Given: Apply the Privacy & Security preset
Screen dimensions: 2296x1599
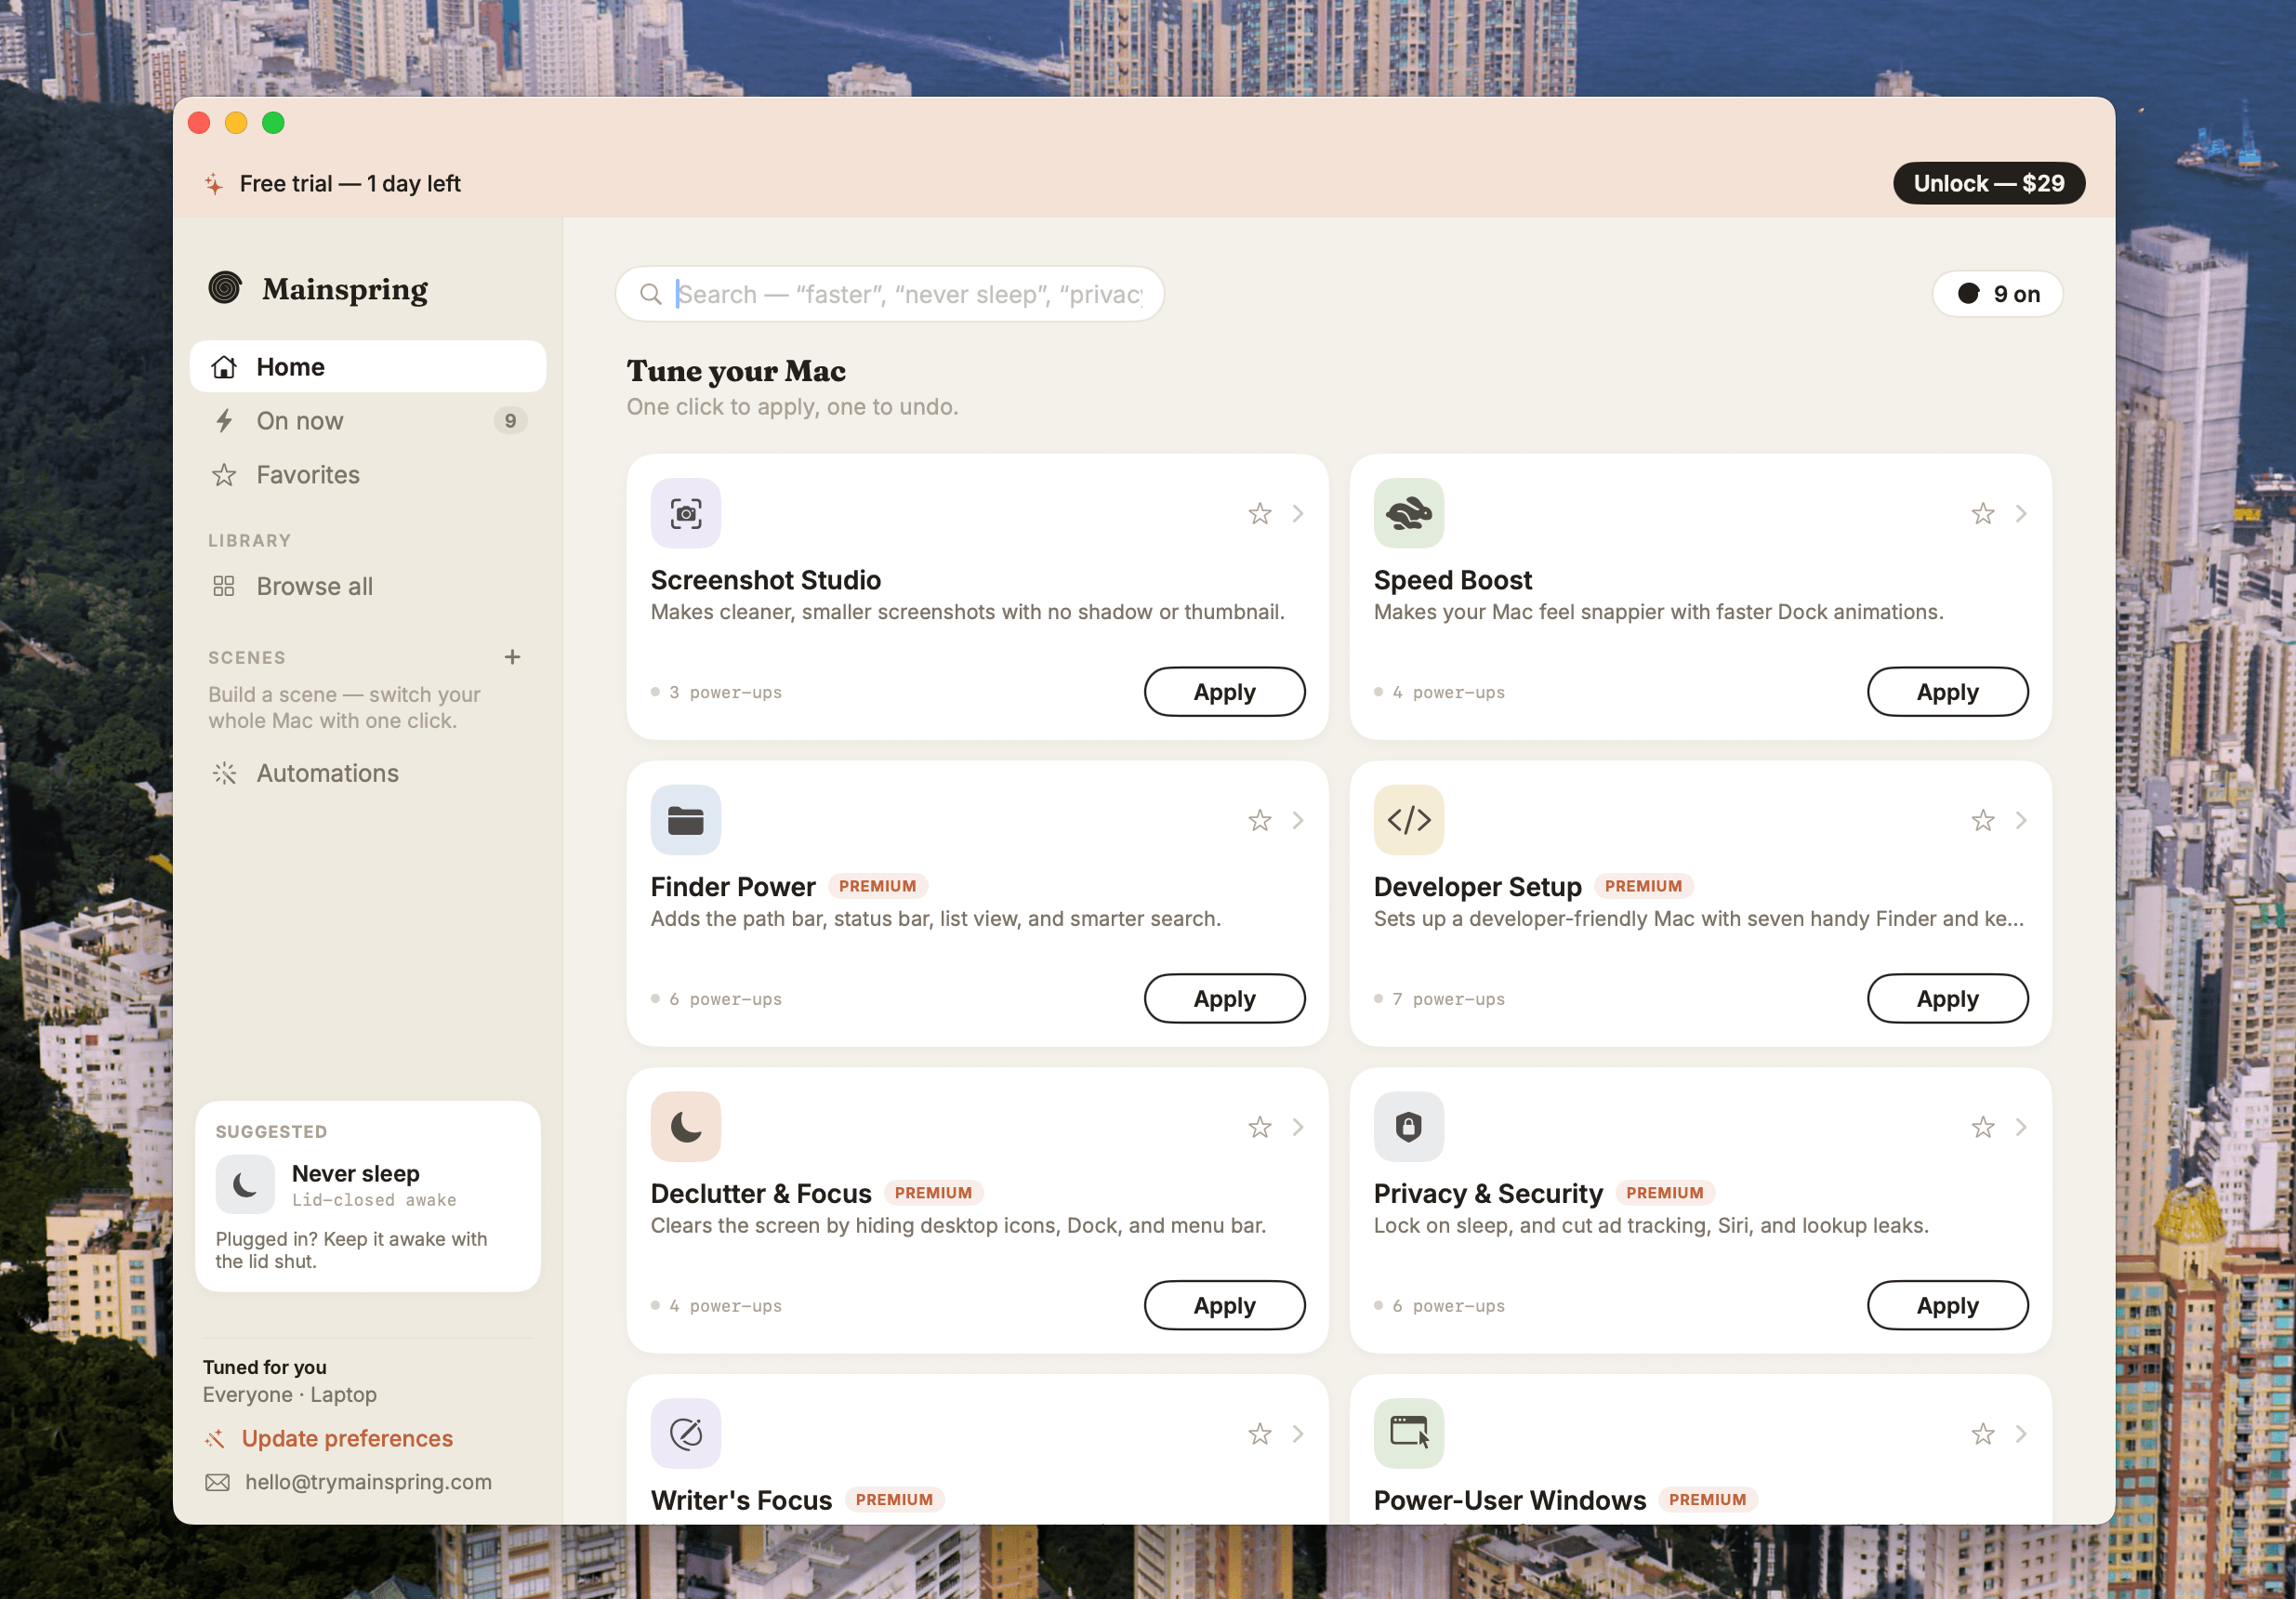Looking at the screenshot, I should [1947, 1306].
